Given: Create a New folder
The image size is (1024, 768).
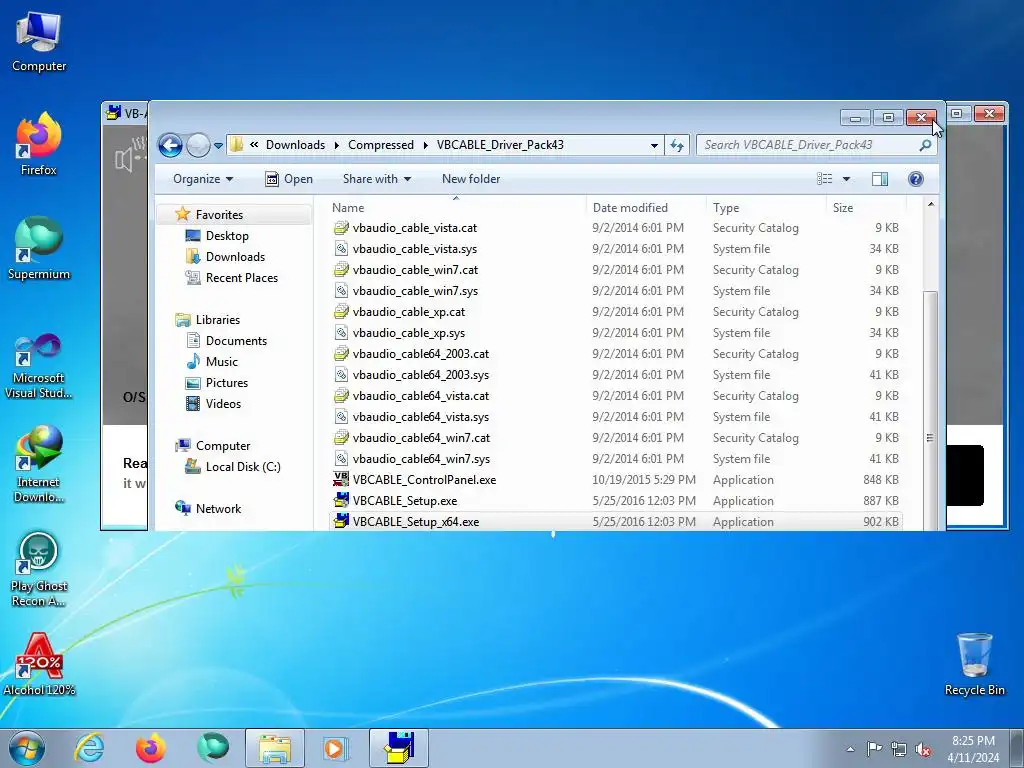Looking at the screenshot, I should pyautogui.click(x=471, y=179).
